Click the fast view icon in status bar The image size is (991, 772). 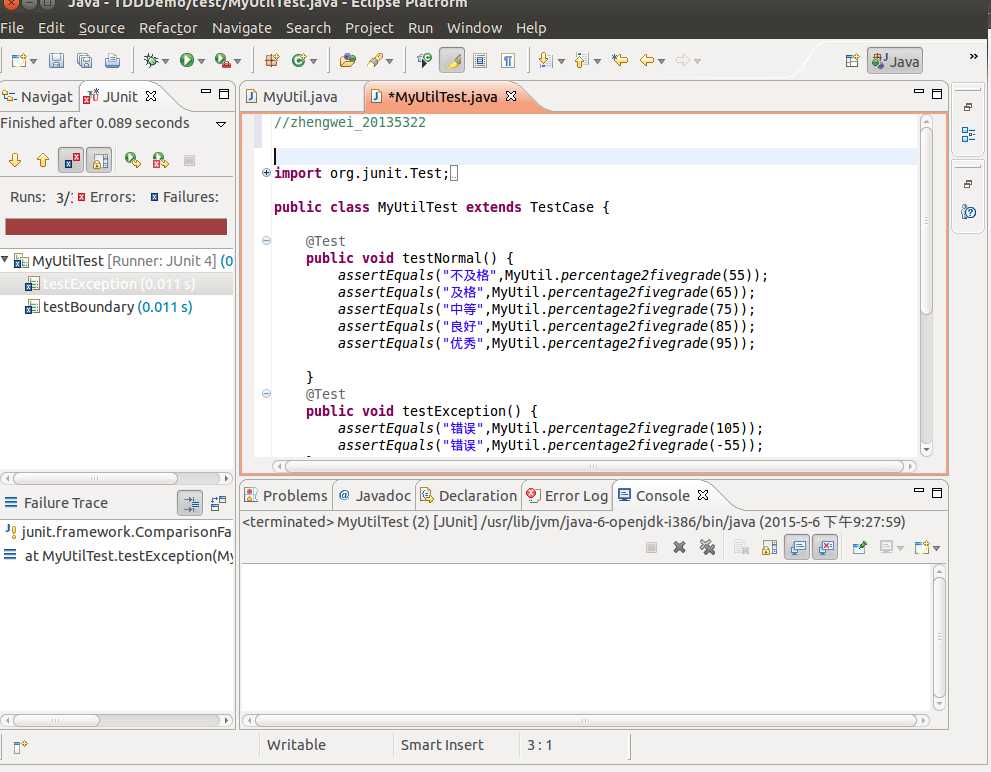click(20, 747)
